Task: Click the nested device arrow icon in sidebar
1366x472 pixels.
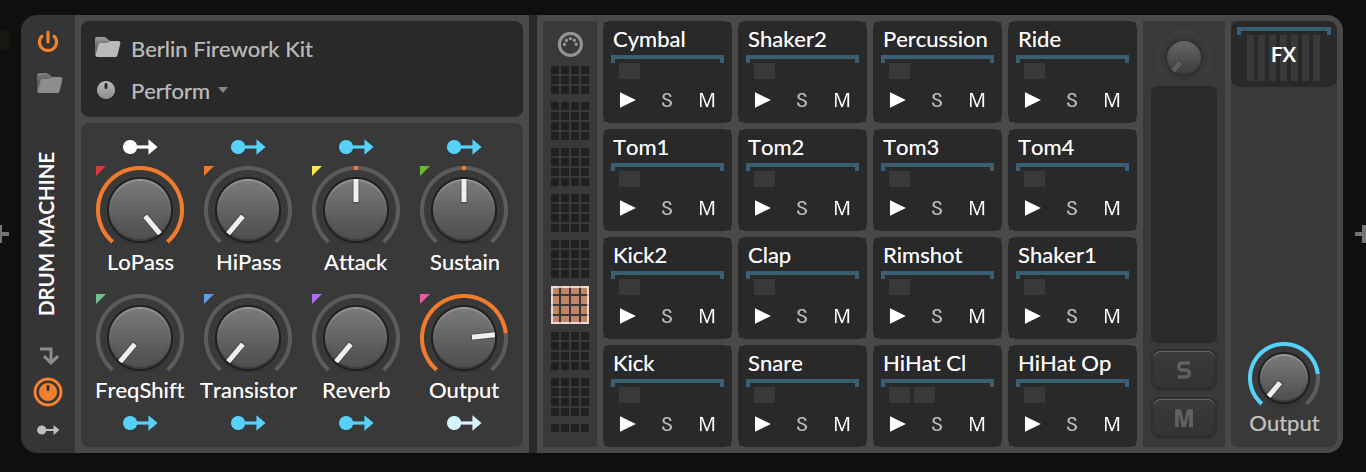Action: [x=48, y=355]
